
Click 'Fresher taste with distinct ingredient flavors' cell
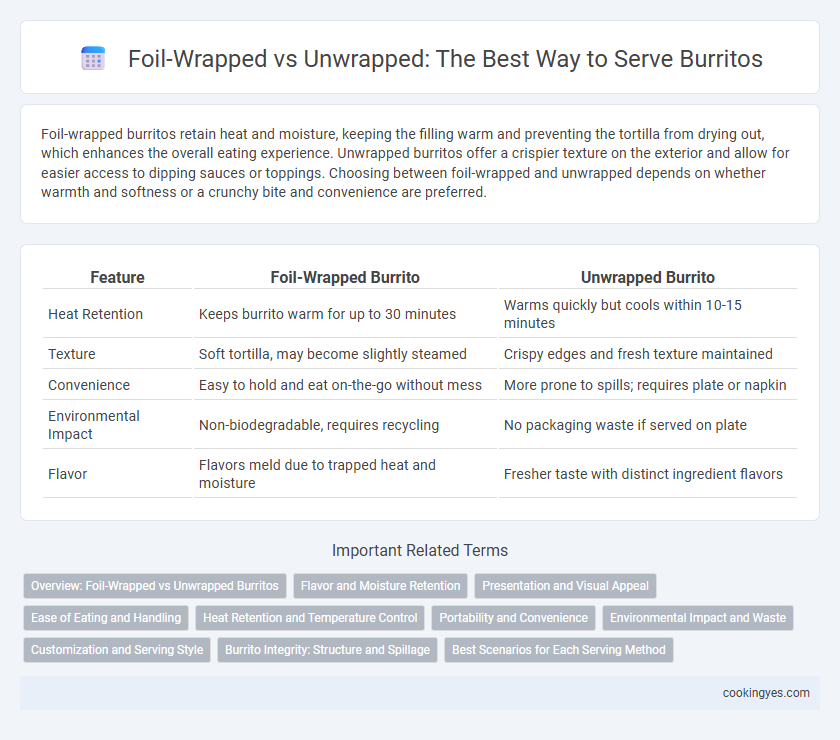tap(643, 474)
